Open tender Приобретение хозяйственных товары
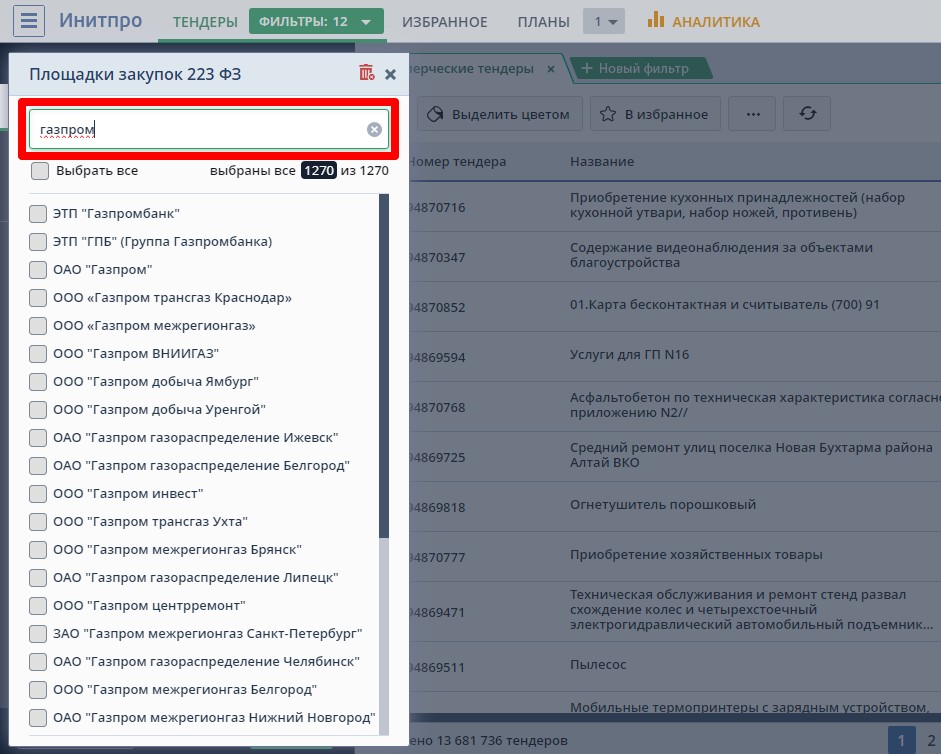Image resolution: width=941 pixels, height=754 pixels. 696,555
